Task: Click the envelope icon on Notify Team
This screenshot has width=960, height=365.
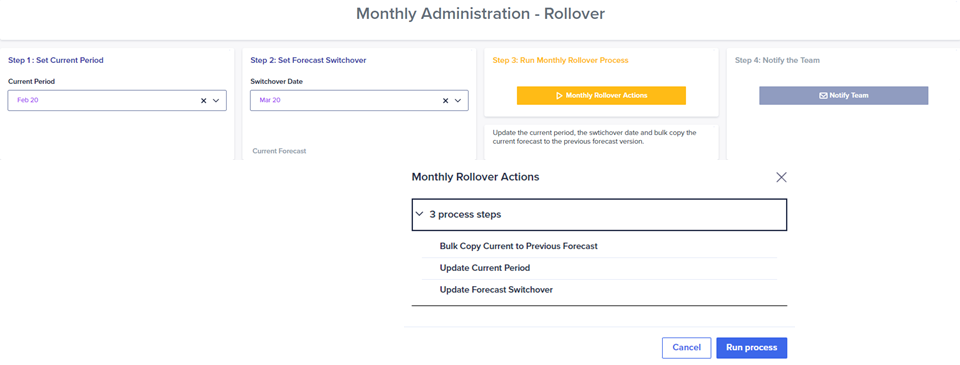Action: (x=823, y=96)
